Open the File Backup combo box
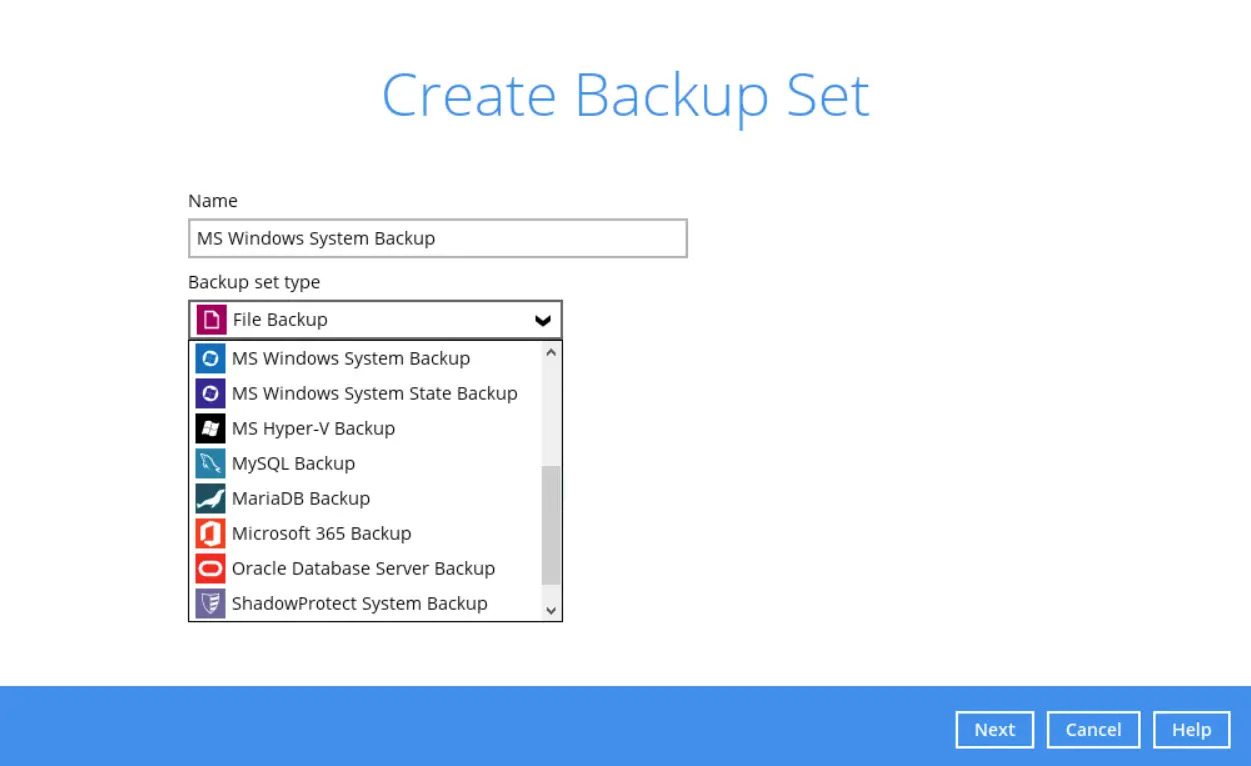This screenshot has width=1251, height=766. (375, 320)
